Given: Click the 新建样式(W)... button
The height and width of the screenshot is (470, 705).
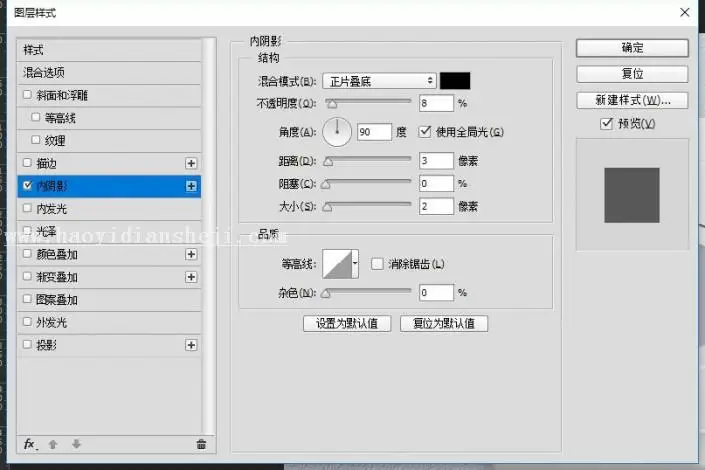Looking at the screenshot, I should click(632, 100).
